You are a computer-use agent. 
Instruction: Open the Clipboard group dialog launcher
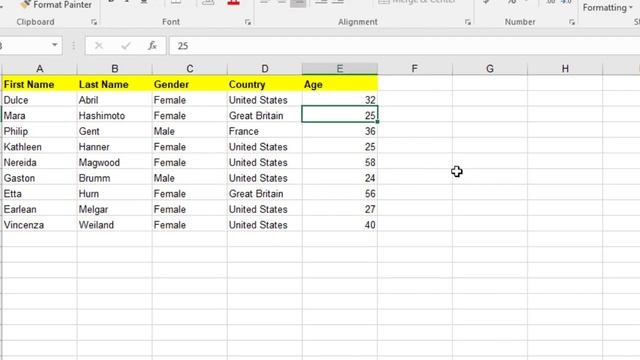(94, 22)
